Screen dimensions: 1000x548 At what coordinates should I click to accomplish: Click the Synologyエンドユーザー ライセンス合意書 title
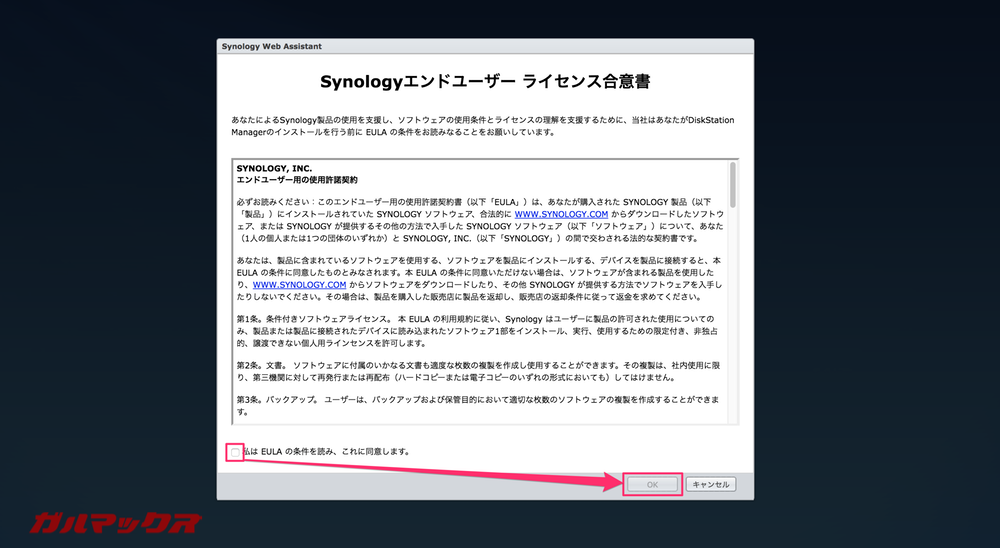coord(485,82)
